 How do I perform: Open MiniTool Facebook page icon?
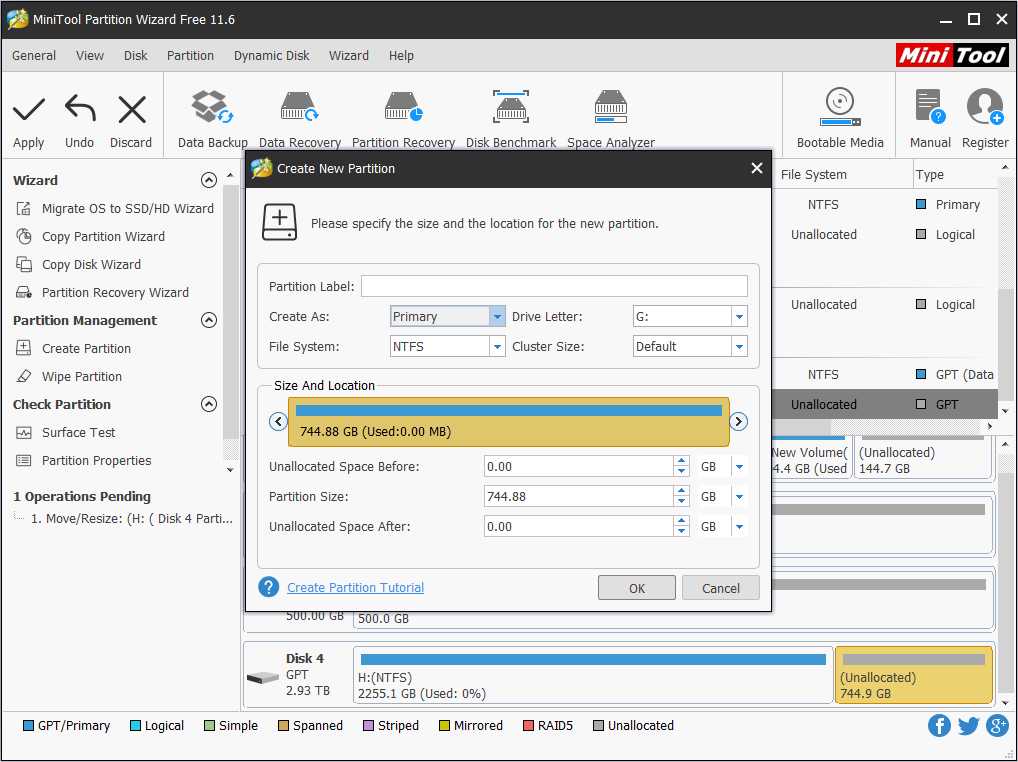(939, 726)
